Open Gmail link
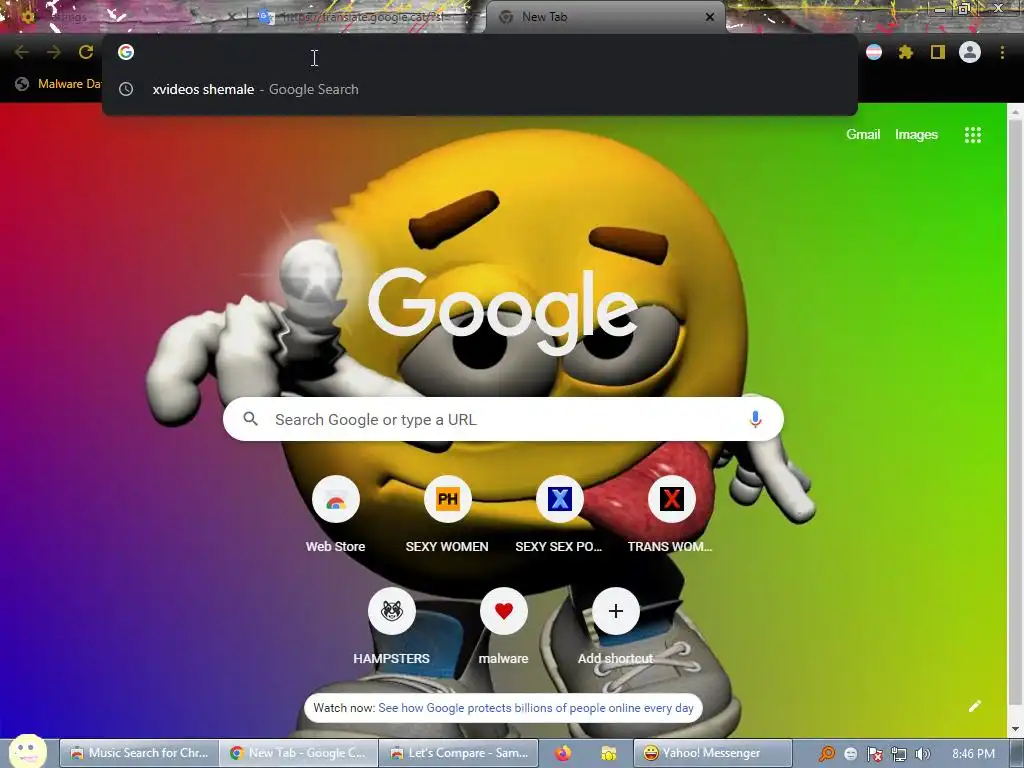 coord(863,135)
